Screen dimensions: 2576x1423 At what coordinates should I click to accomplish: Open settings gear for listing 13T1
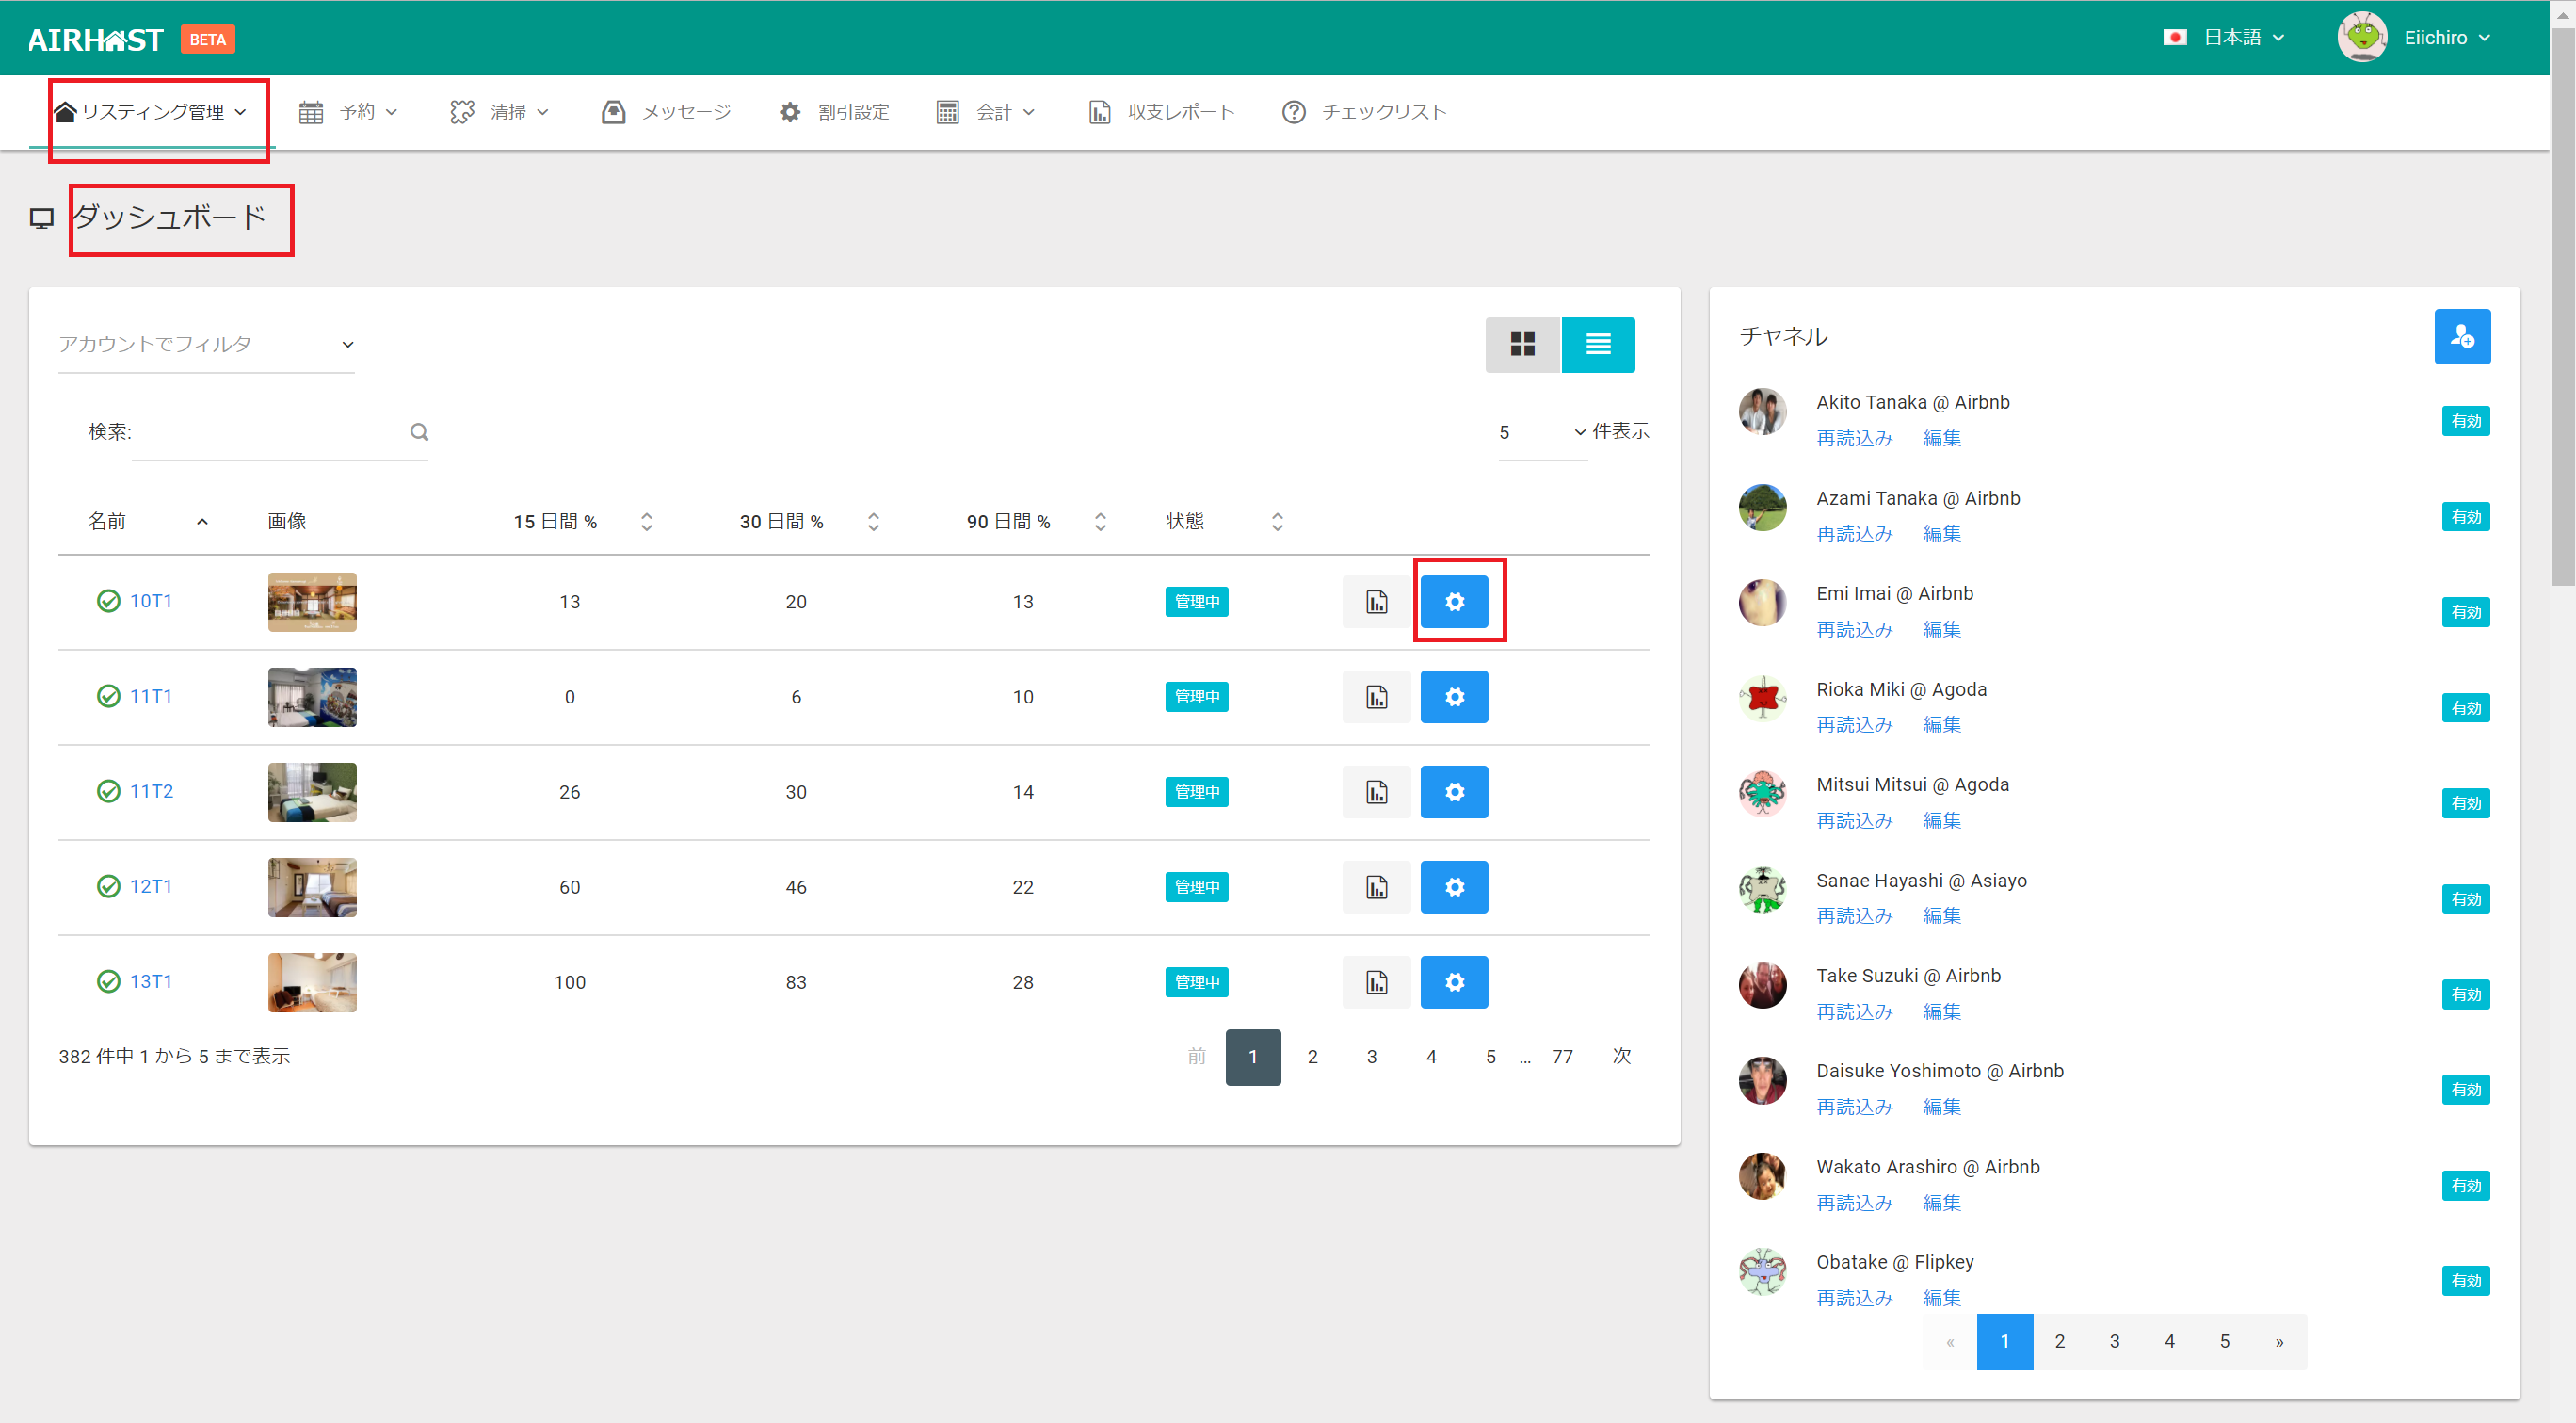[1454, 982]
